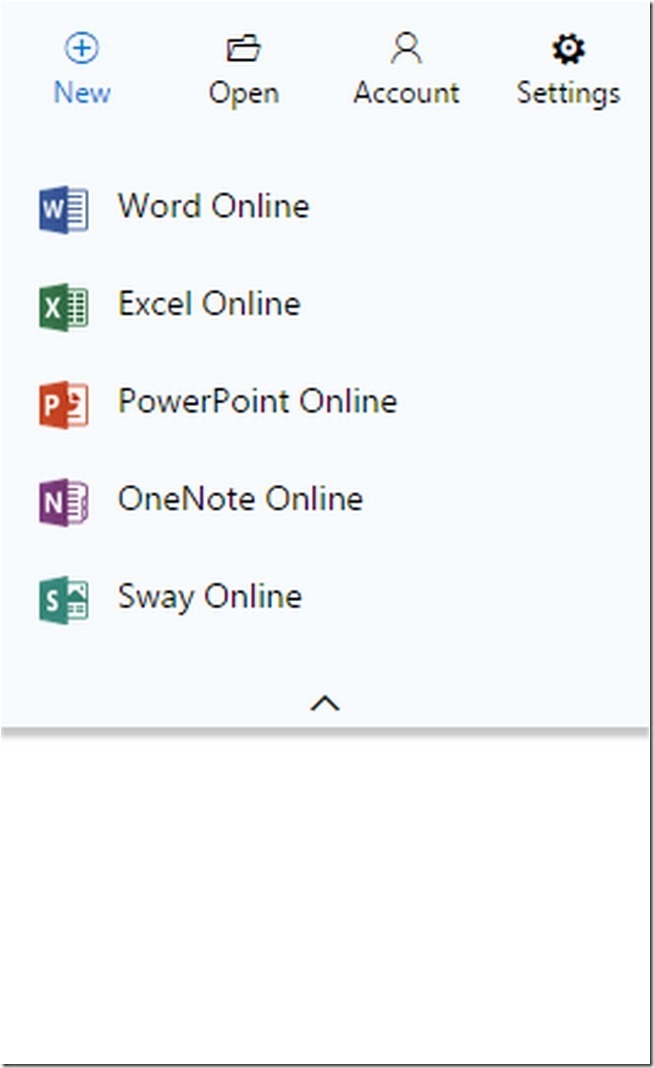Viewport: 654px width, 1068px height.
Task: Open the Settings tab label
Action: click(x=568, y=94)
